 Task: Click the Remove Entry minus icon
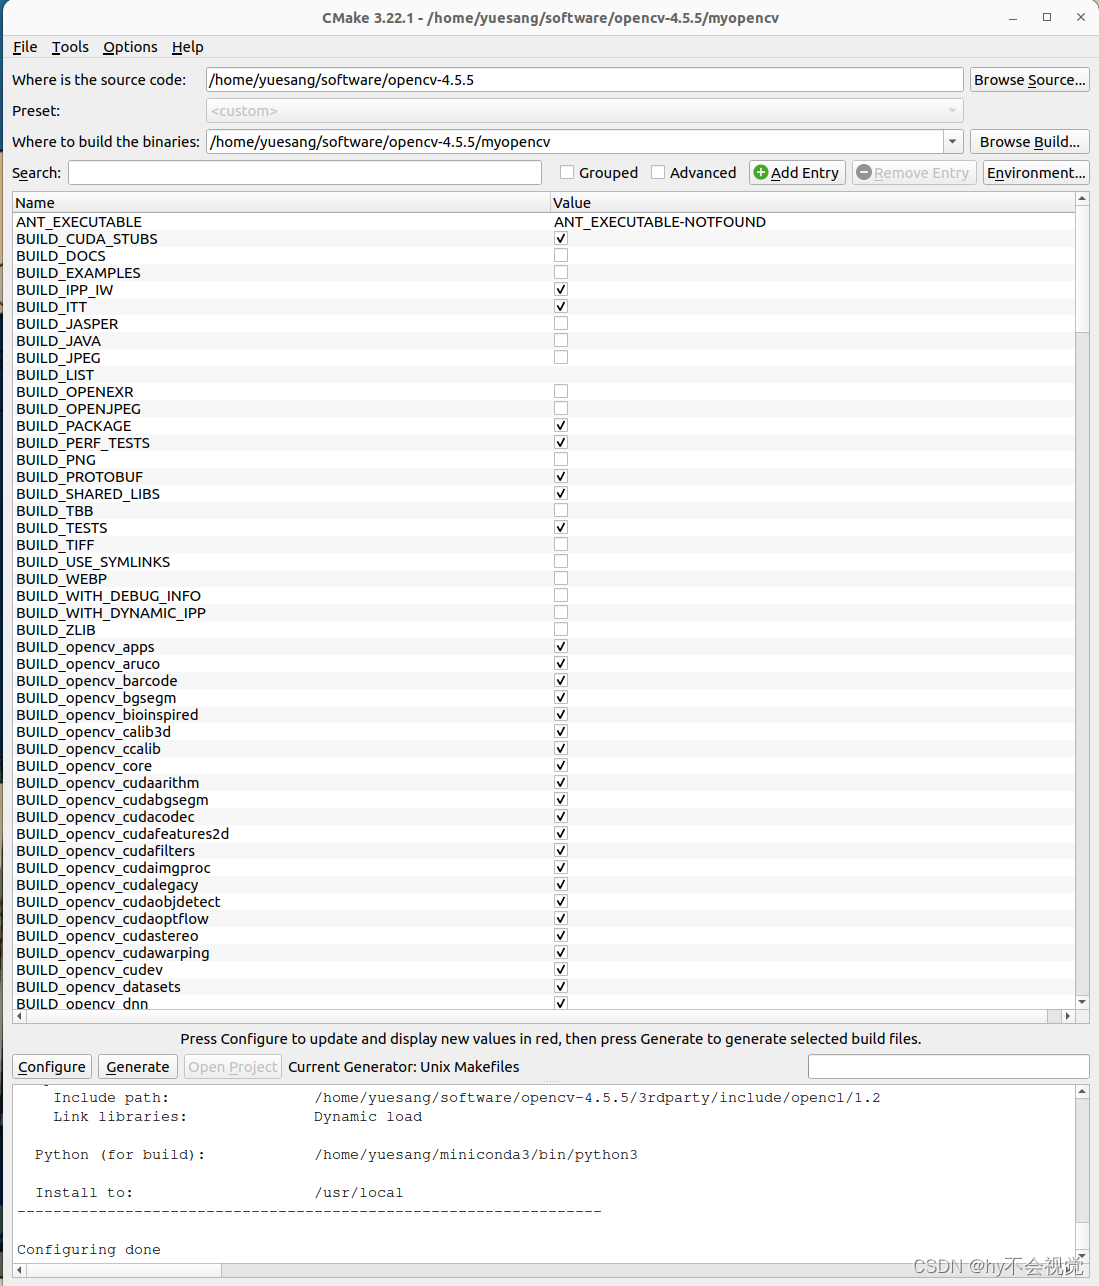click(x=865, y=172)
